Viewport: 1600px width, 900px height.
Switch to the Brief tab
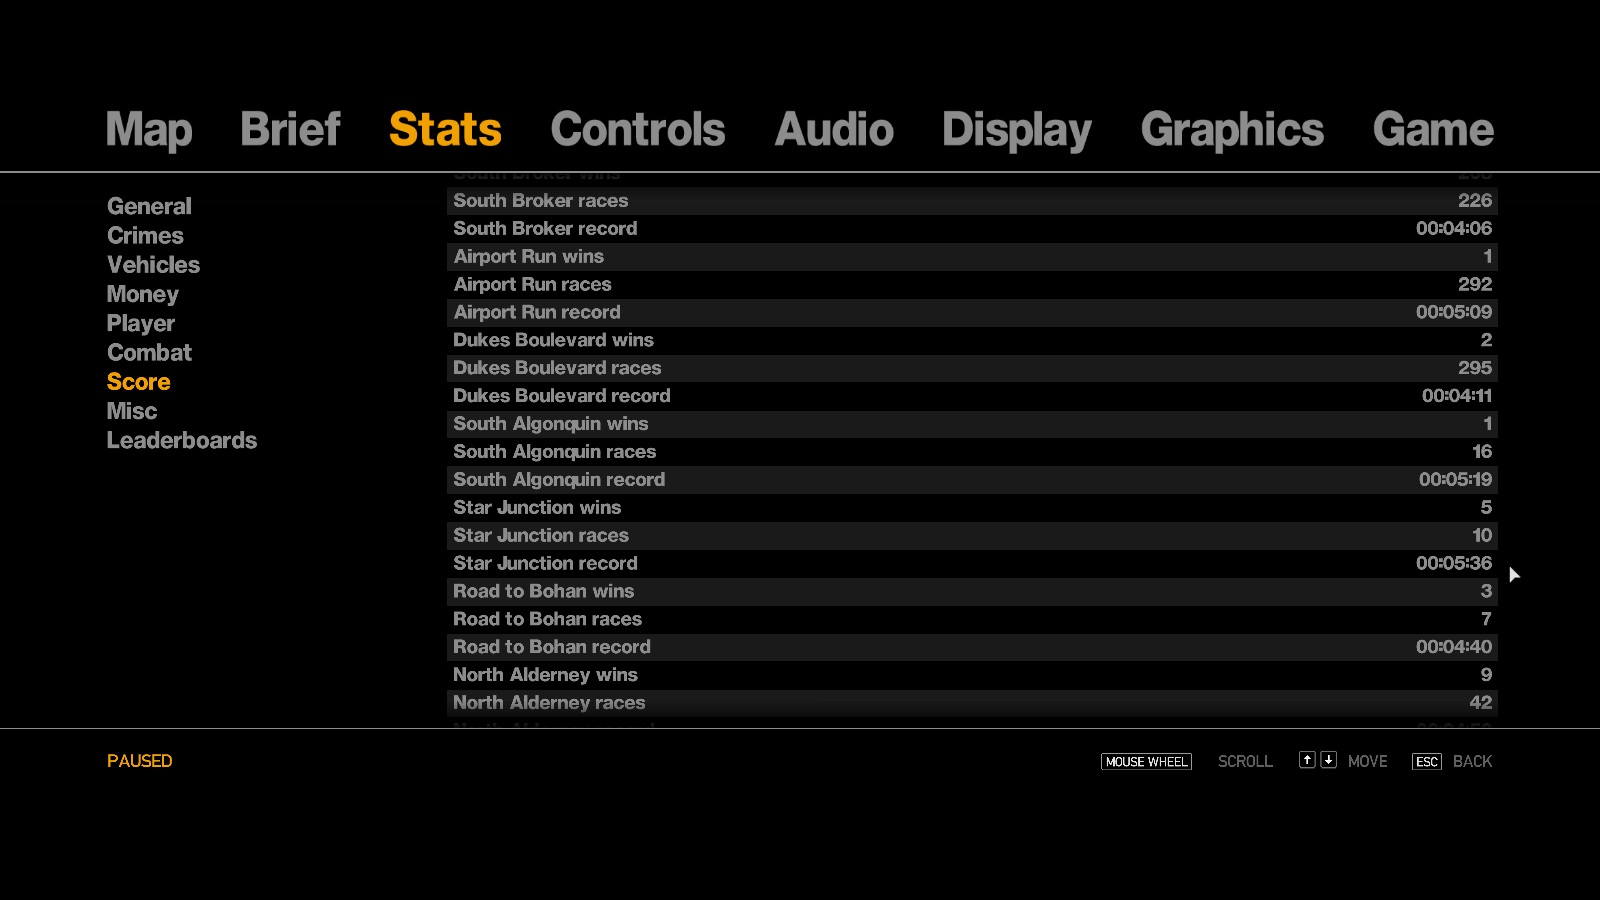290,130
